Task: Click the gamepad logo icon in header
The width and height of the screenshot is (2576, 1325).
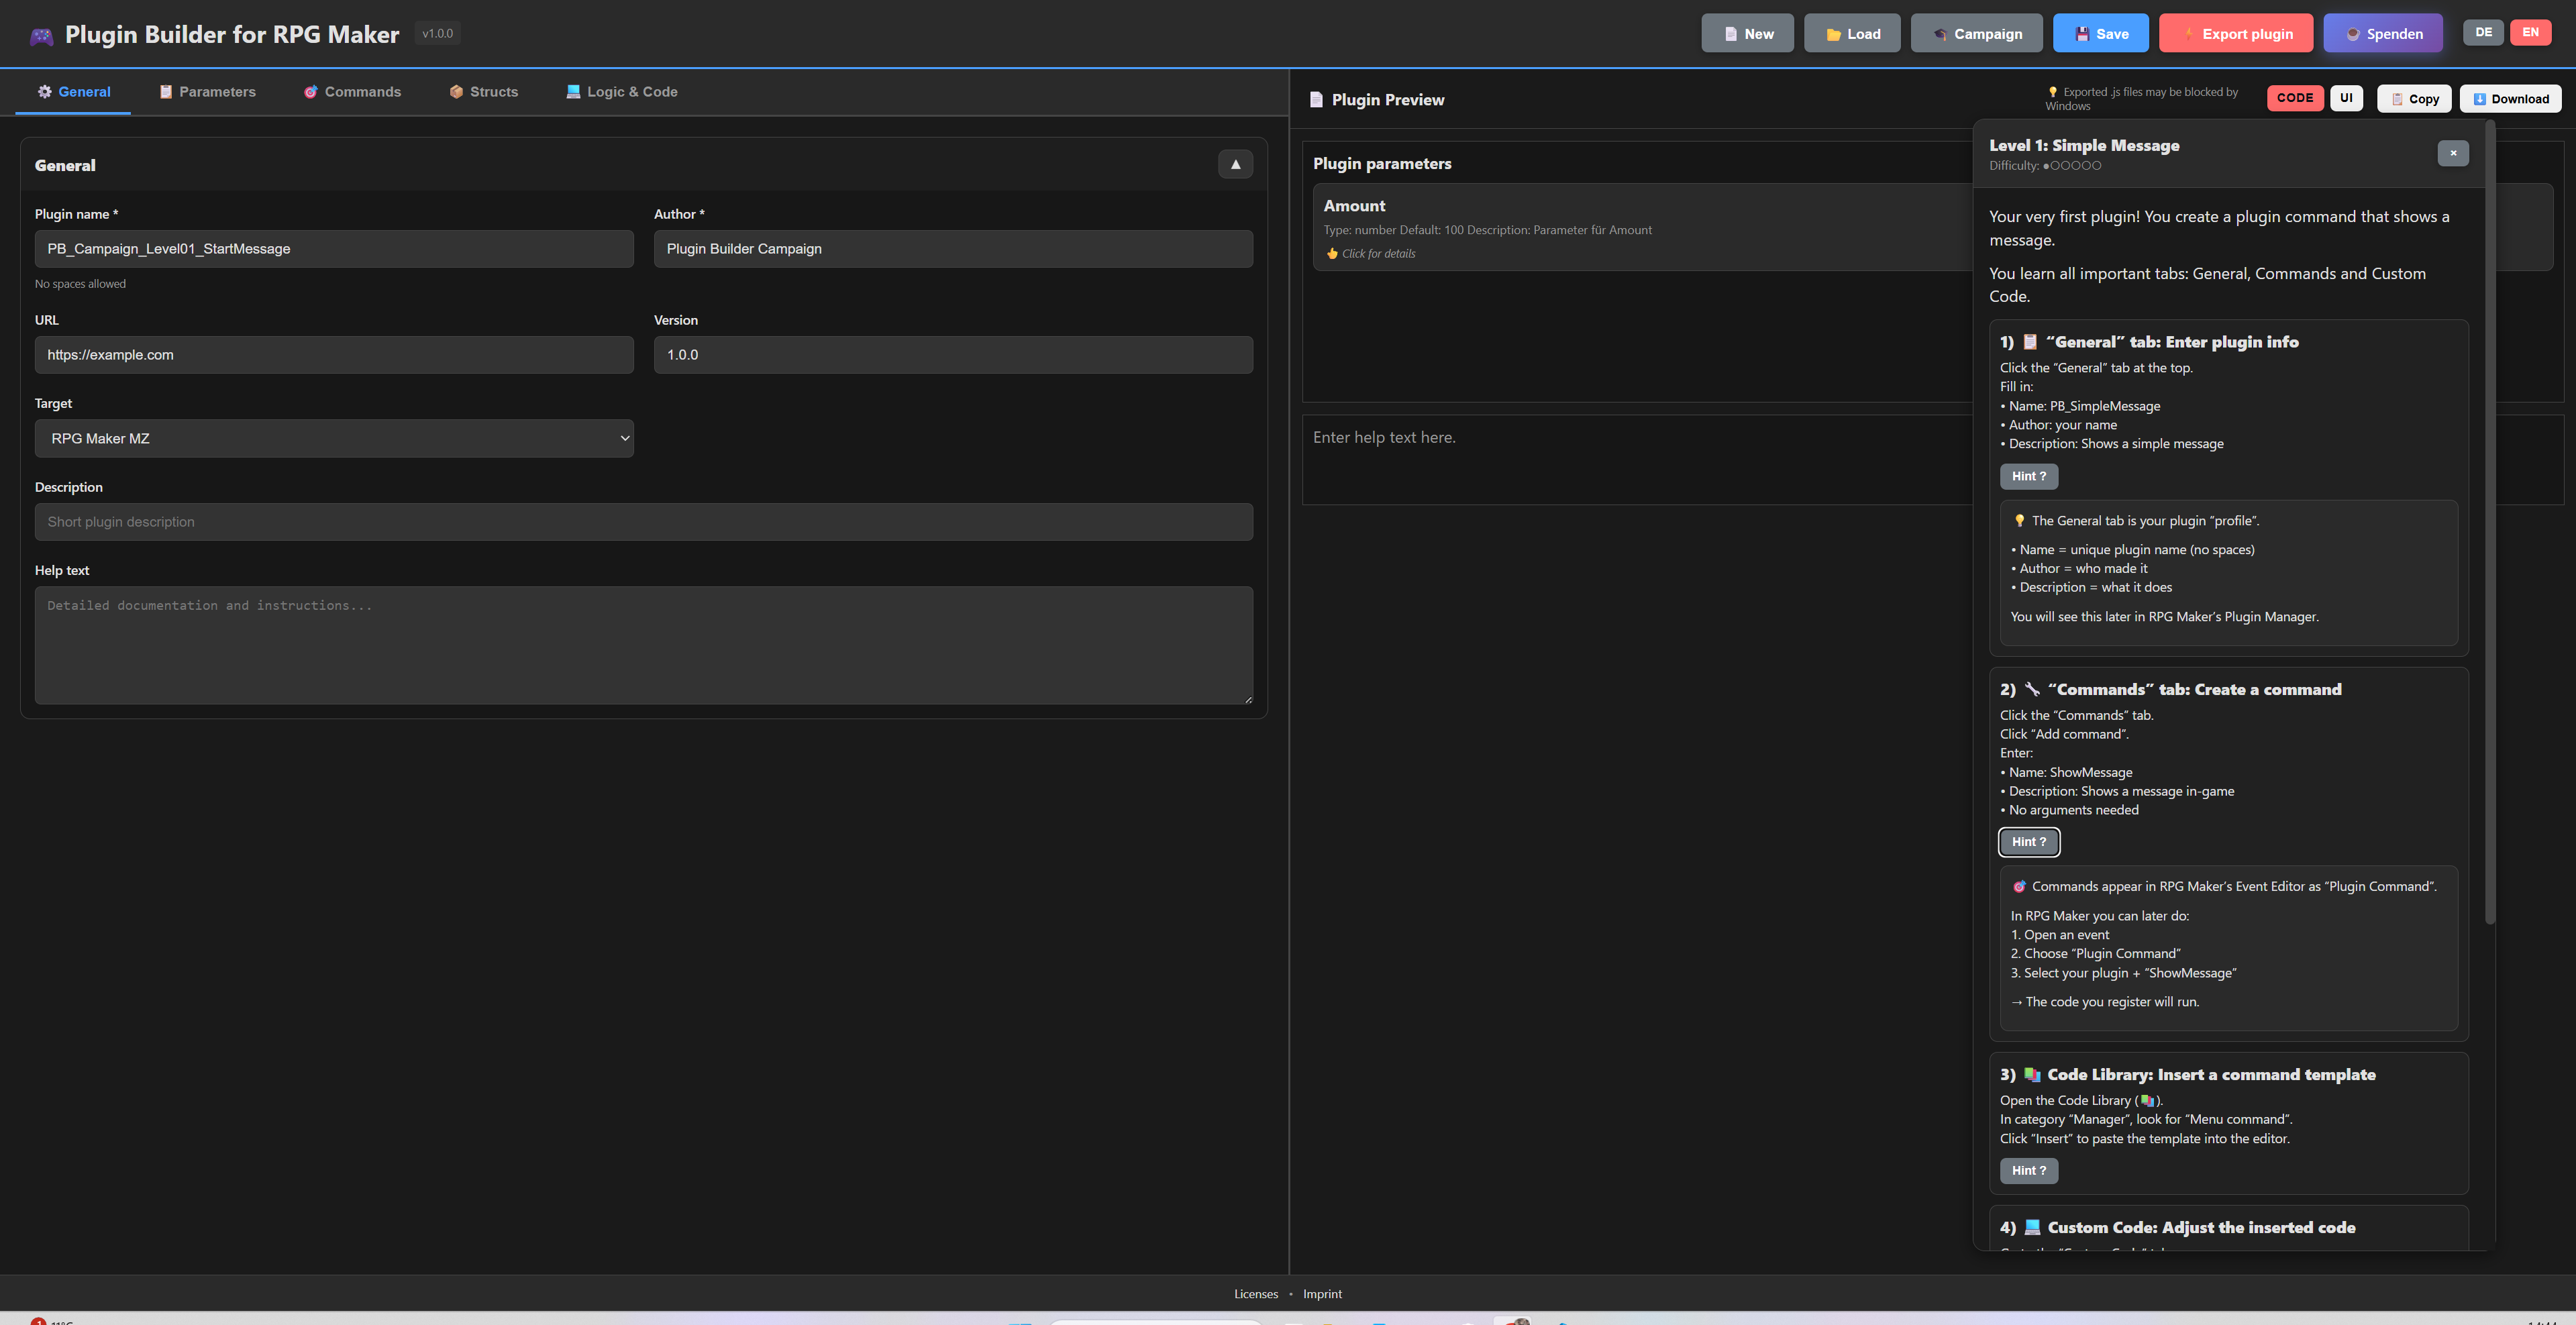Action: (x=41, y=36)
